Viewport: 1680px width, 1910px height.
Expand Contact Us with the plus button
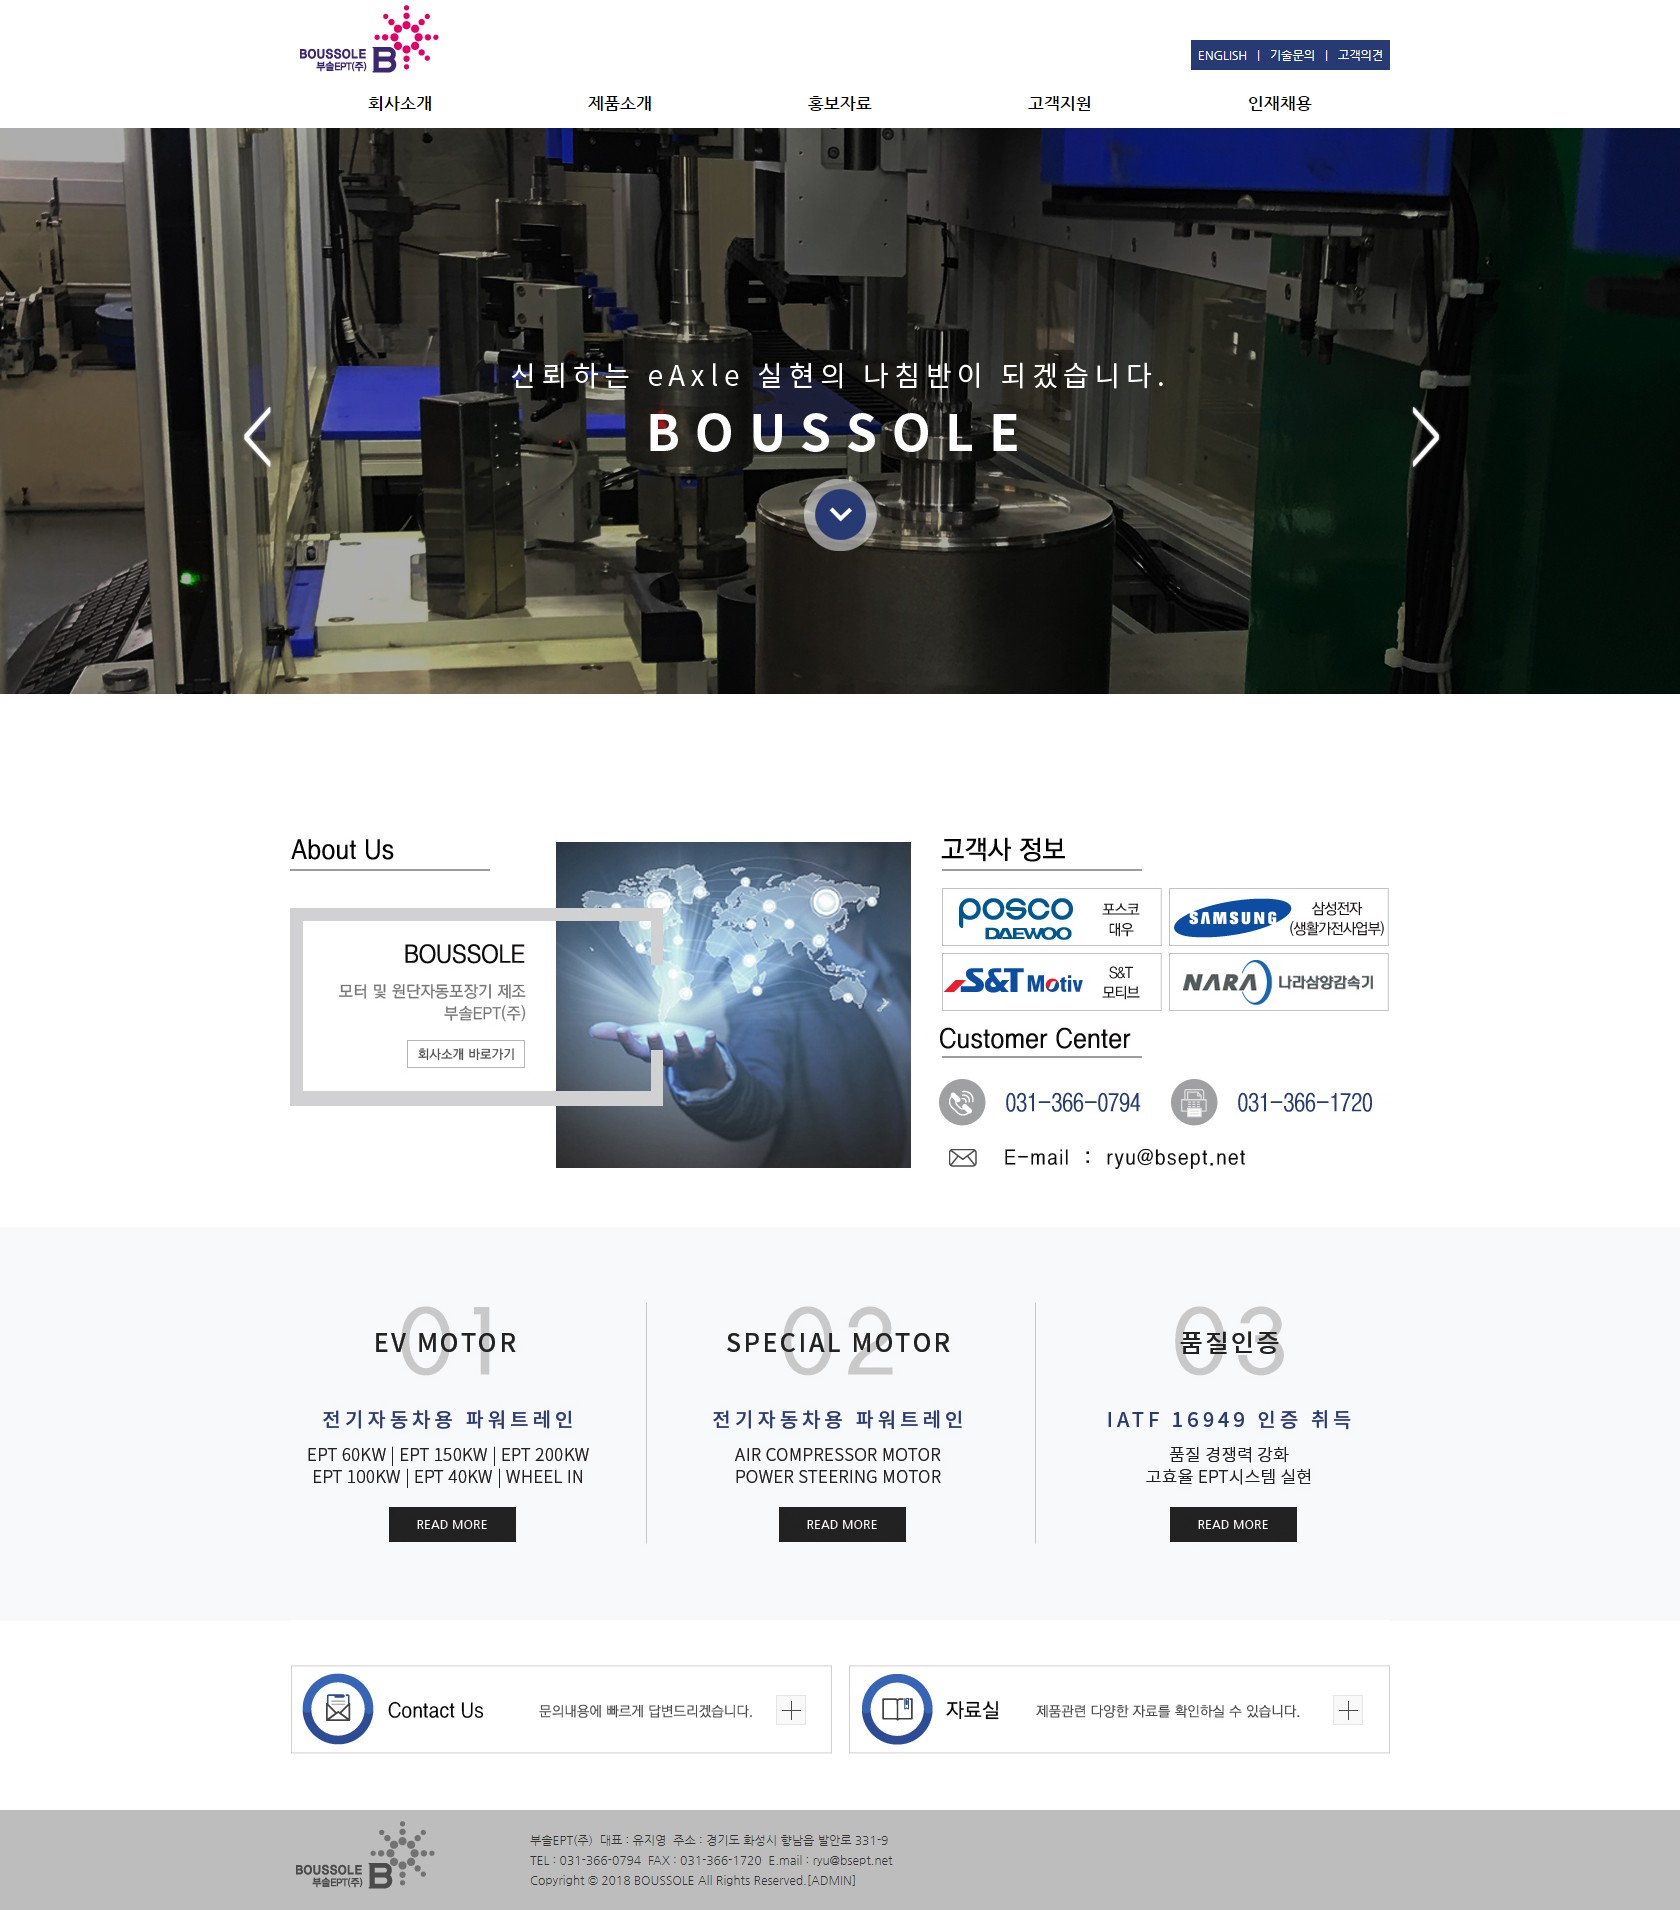click(x=791, y=1710)
